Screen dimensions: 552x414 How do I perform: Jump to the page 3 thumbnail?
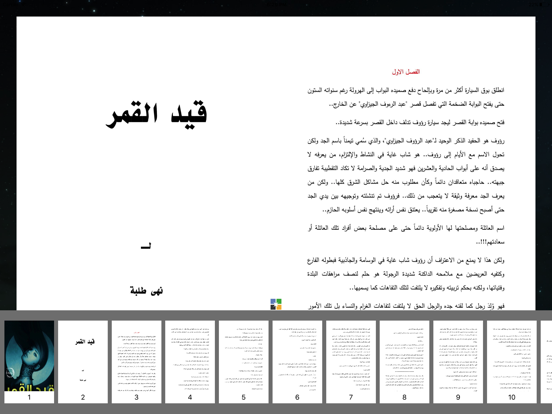[x=137, y=362]
